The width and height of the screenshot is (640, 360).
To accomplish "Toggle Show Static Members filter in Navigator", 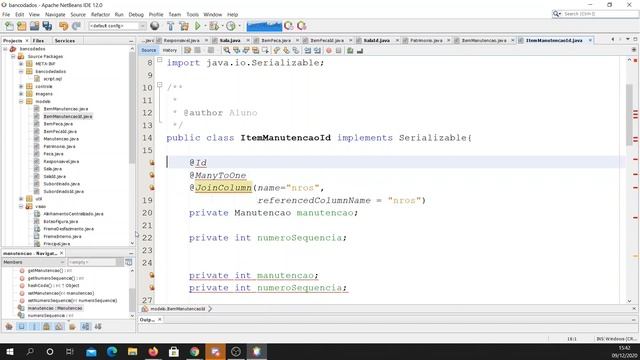I will [x=34, y=327].
